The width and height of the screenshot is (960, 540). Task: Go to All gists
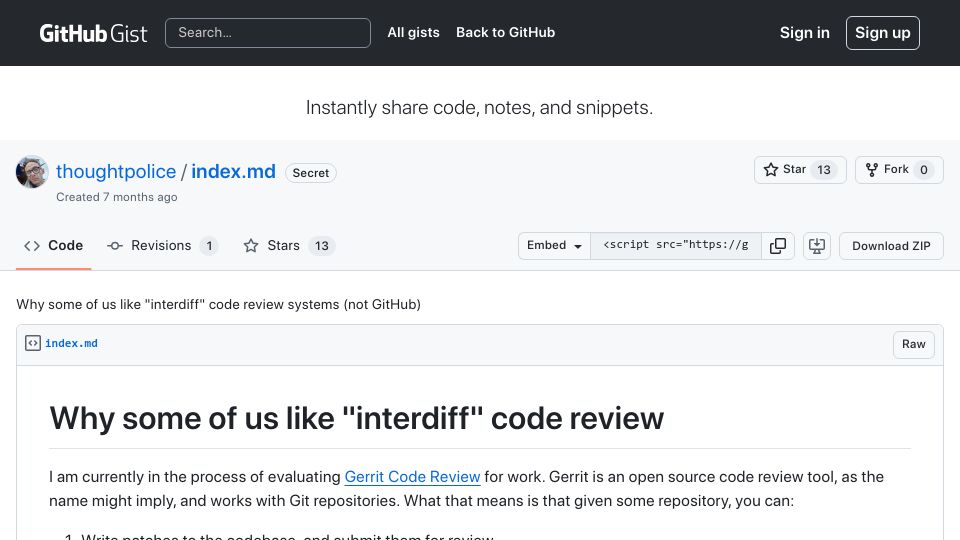(x=413, y=32)
